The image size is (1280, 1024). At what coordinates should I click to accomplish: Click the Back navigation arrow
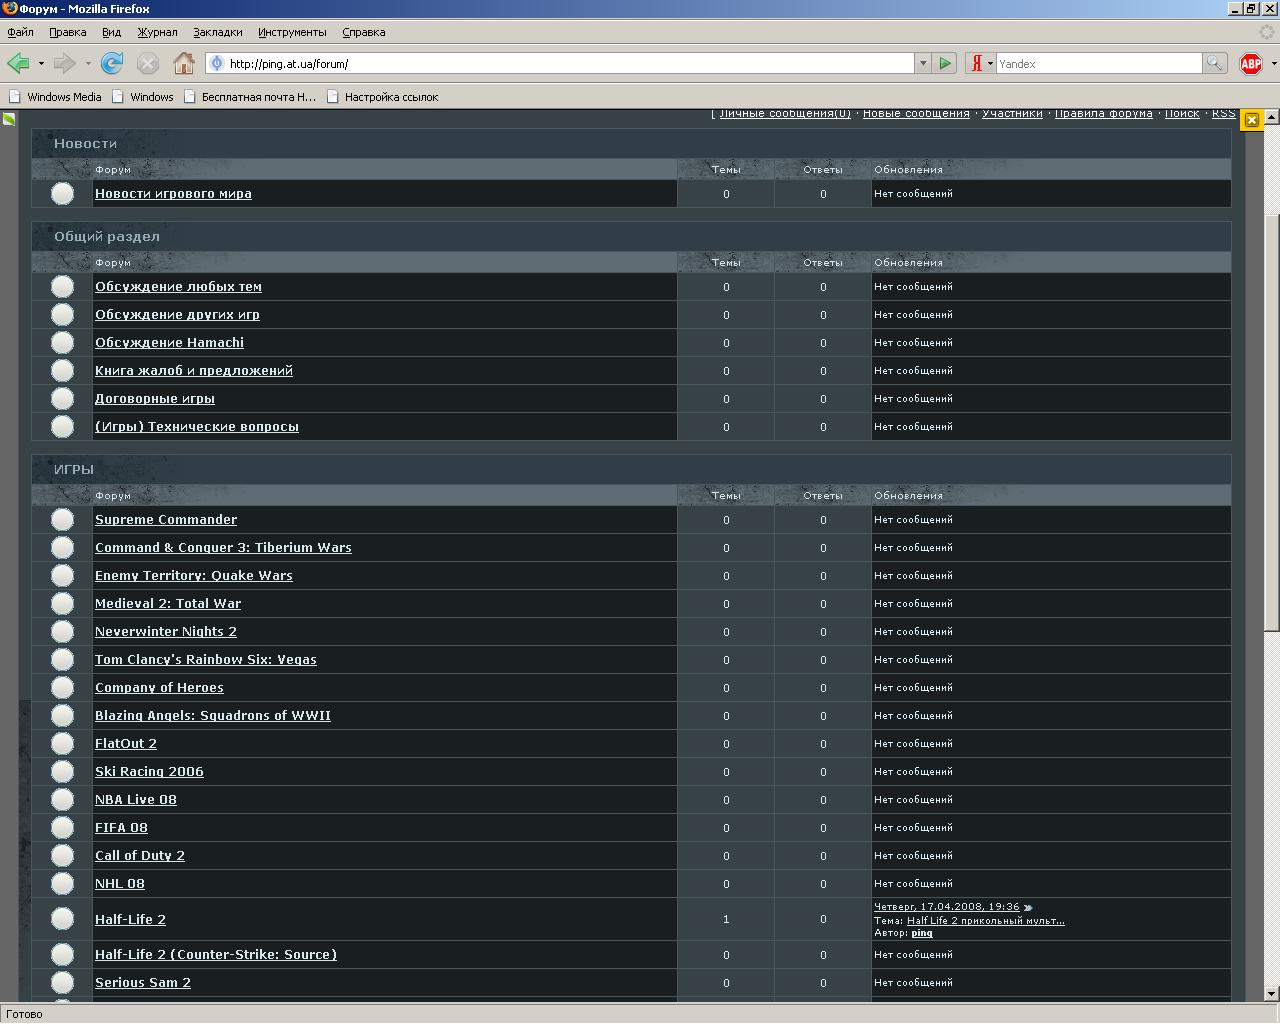coord(18,64)
